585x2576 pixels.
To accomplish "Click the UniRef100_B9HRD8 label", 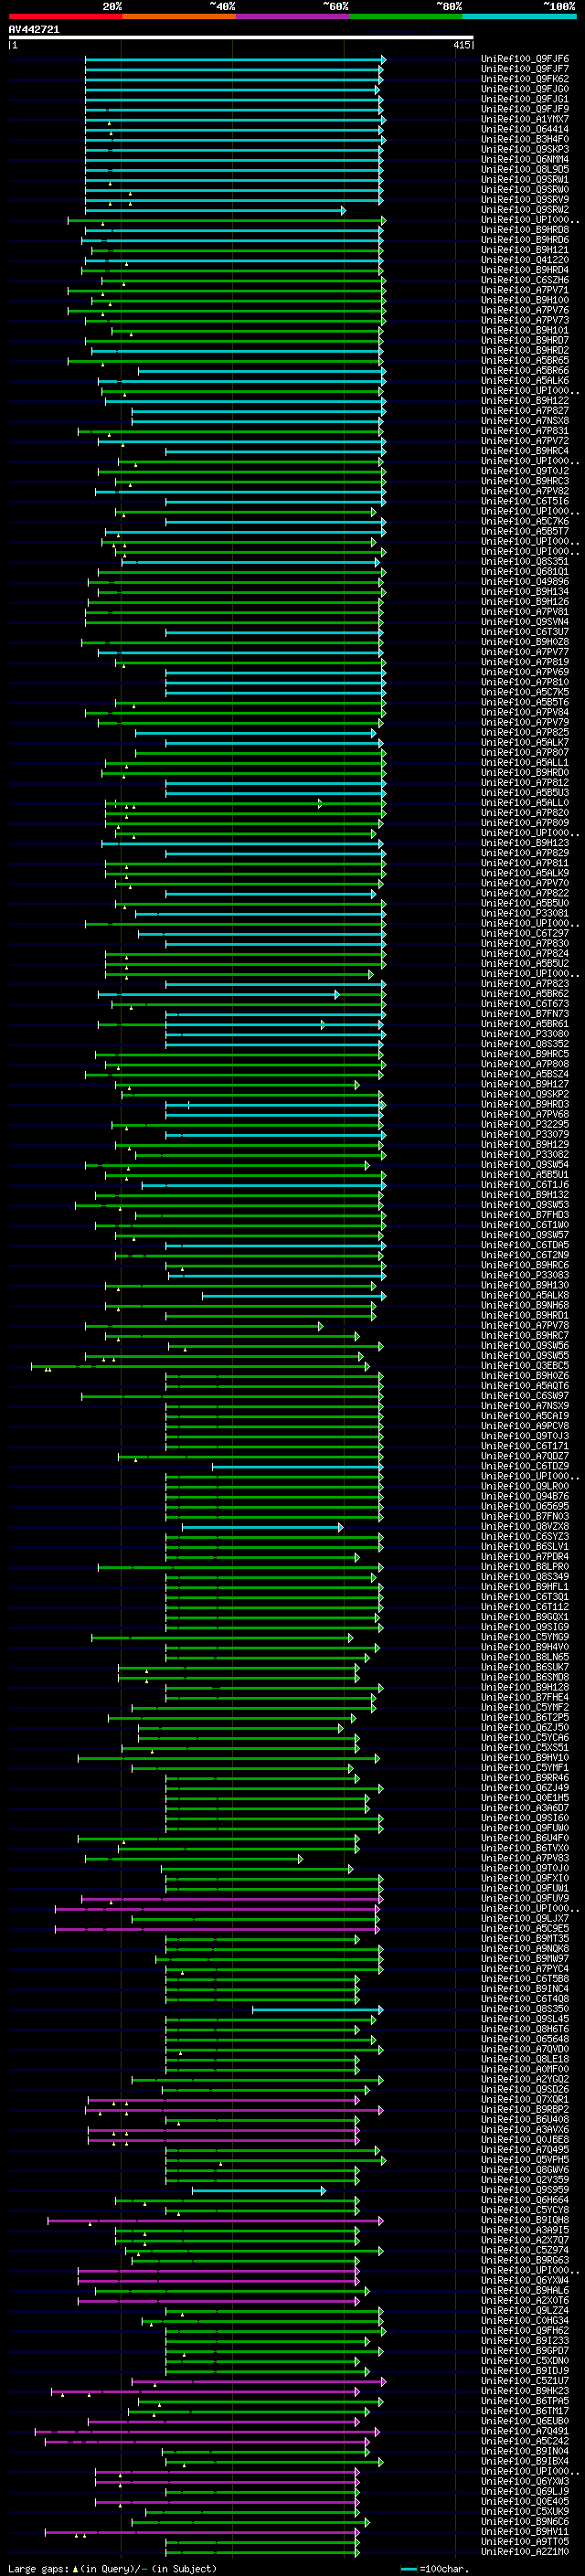I will coord(525,230).
